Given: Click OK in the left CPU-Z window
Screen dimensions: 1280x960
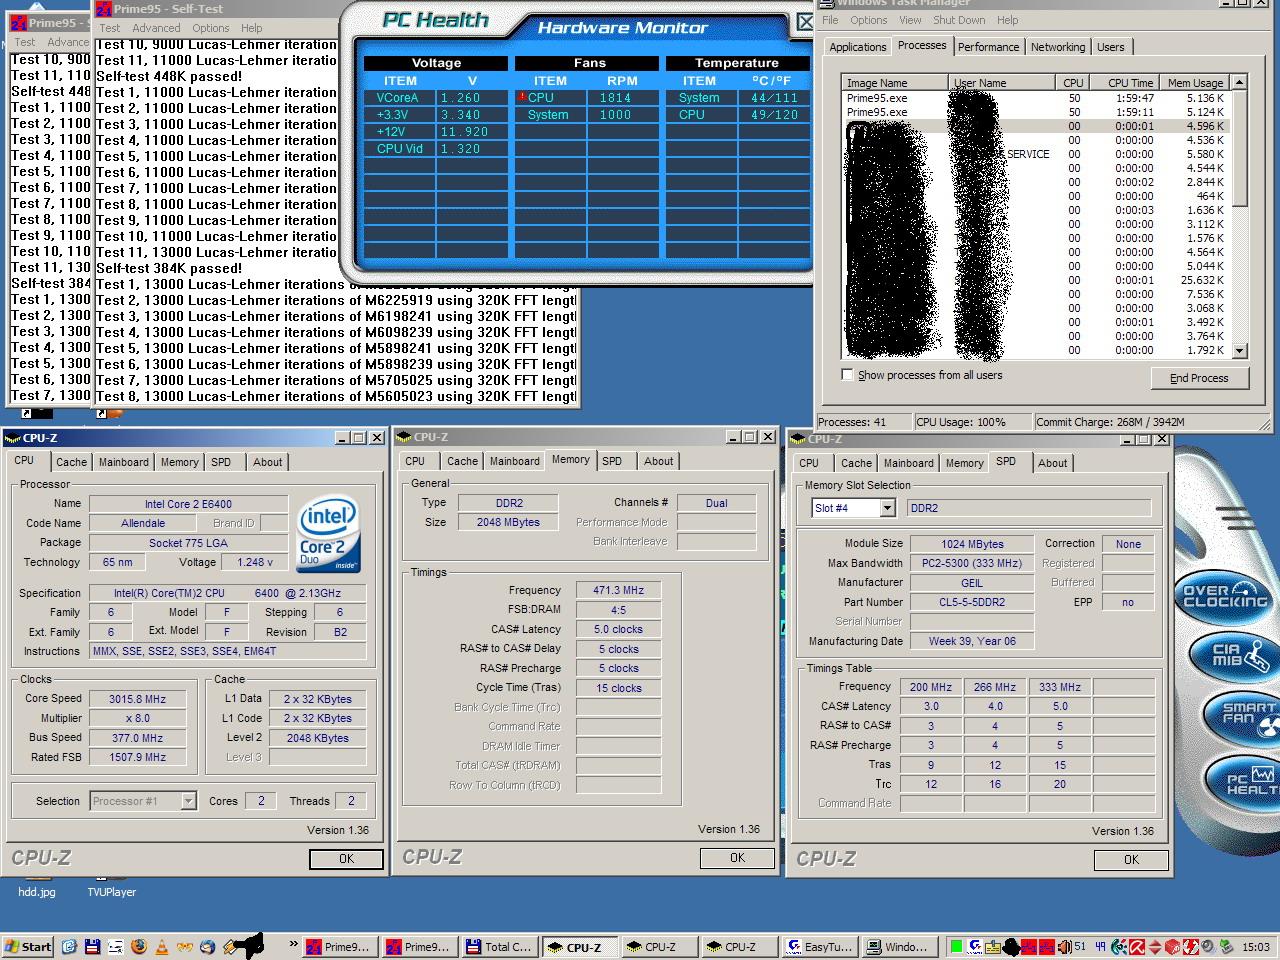Looking at the screenshot, I should point(346,859).
